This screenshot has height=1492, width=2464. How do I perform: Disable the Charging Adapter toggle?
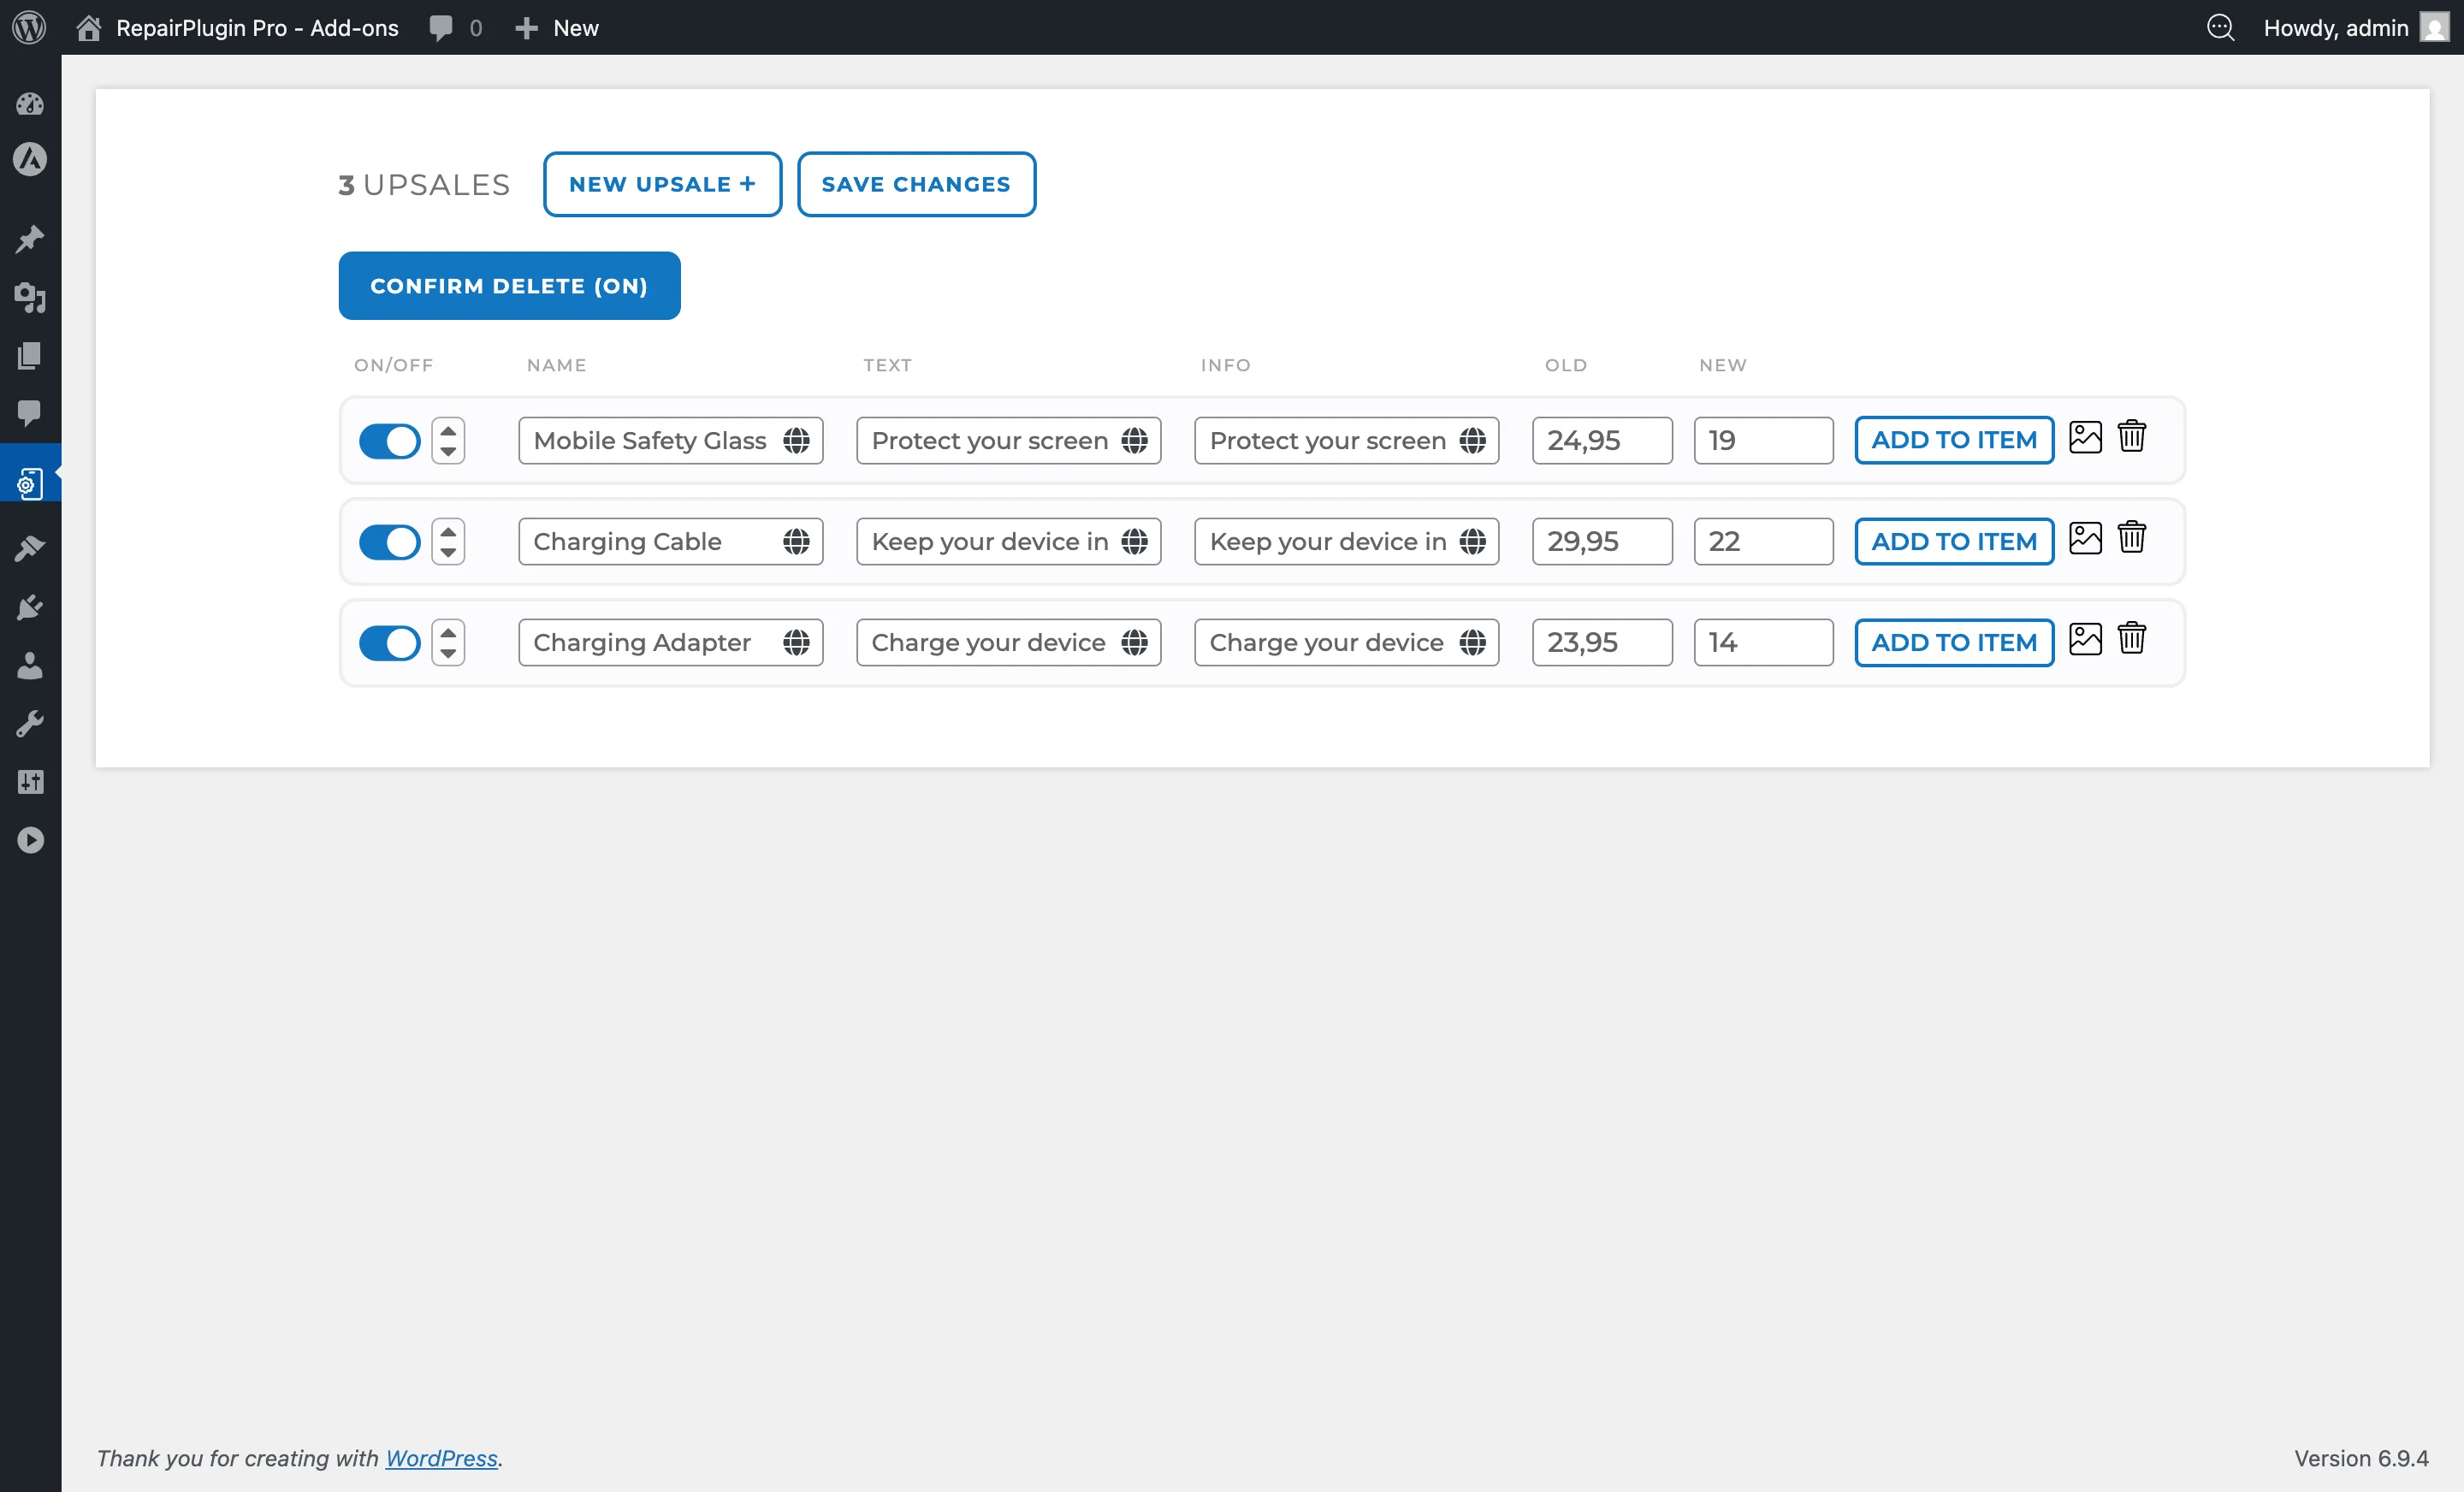(x=389, y=642)
